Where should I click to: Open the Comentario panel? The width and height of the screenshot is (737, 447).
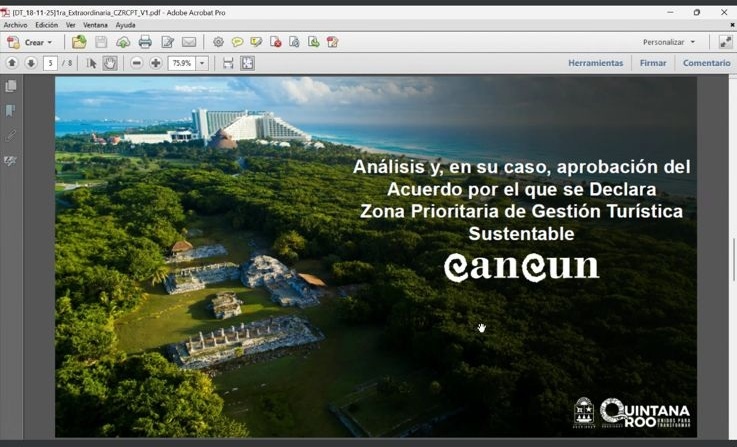(x=706, y=63)
